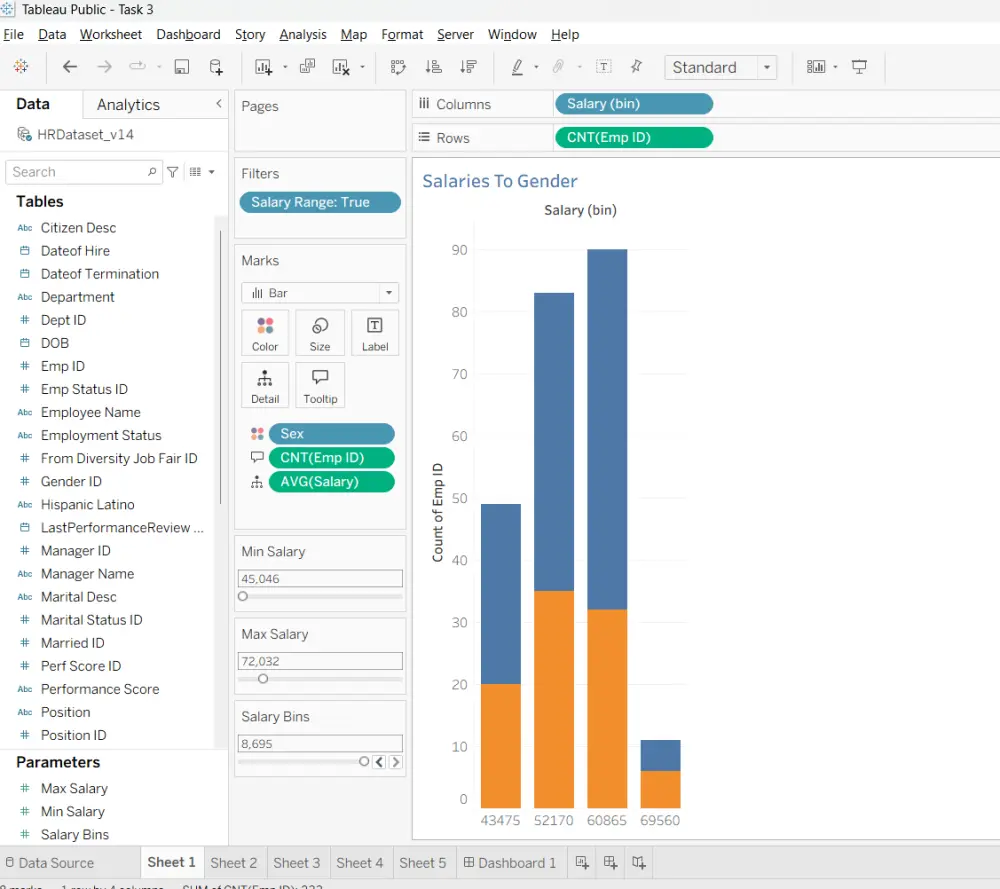The width and height of the screenshot is (1000, 889).
Task: Select the Max Salary parameter
Action: pyautogui.click(x=74, y=788)
